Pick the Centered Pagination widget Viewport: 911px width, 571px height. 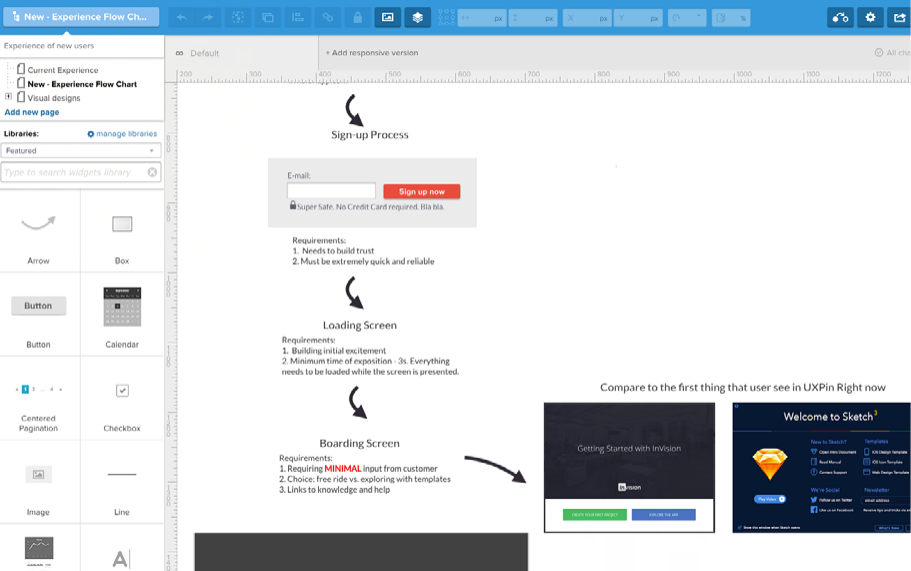(x=39, y=398)
